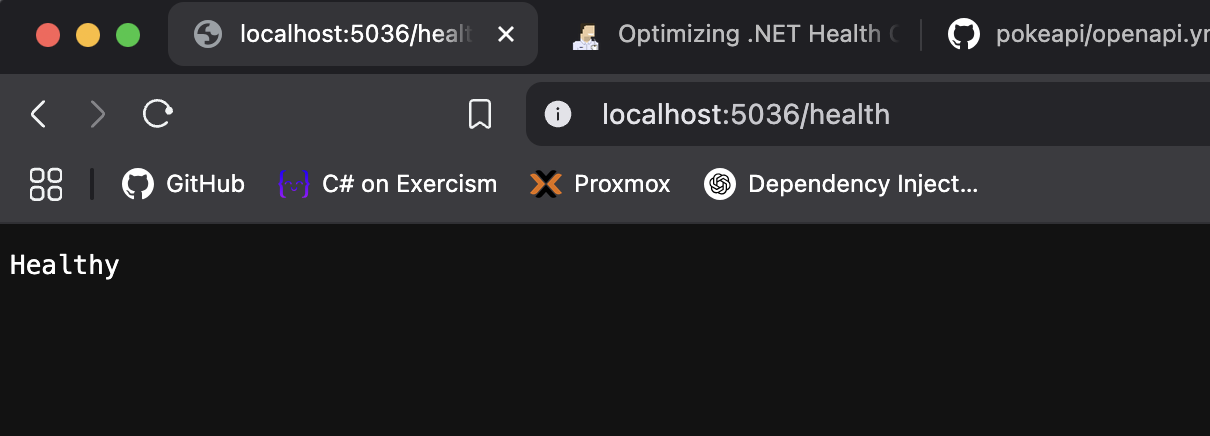
Task: Click the GitHub favicon on pokeapi tab
Action: [x=964, y=35]
